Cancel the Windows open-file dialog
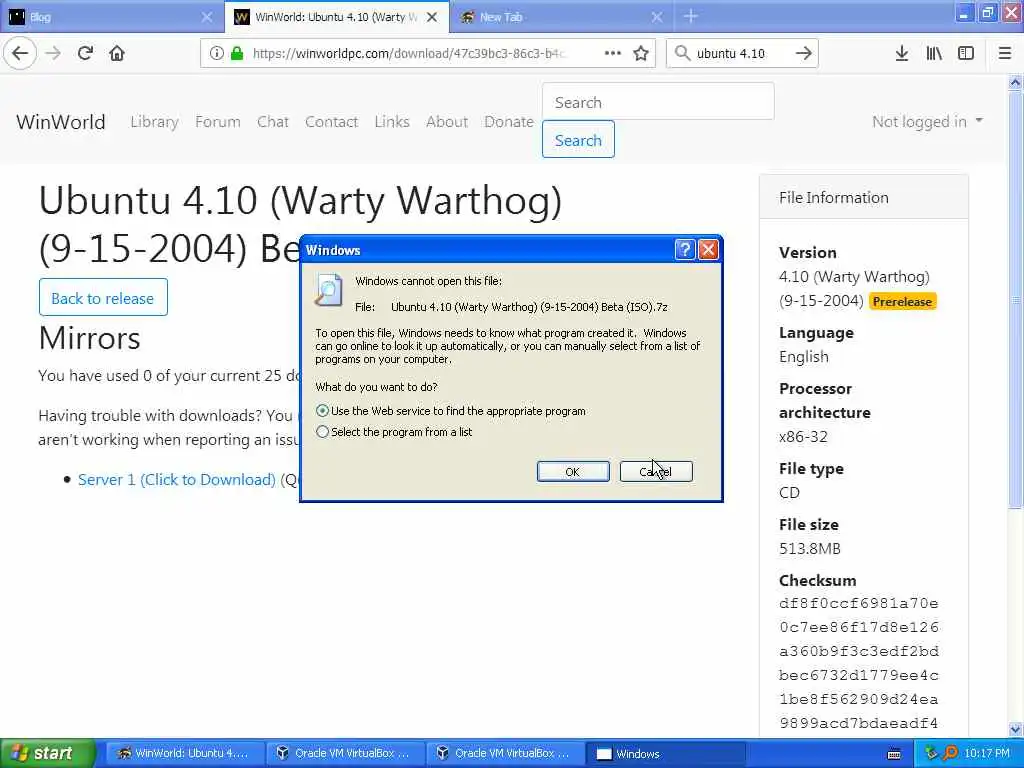Image resolution: width=1024 pixels, height=768 pixels. (x=656, y=472)
